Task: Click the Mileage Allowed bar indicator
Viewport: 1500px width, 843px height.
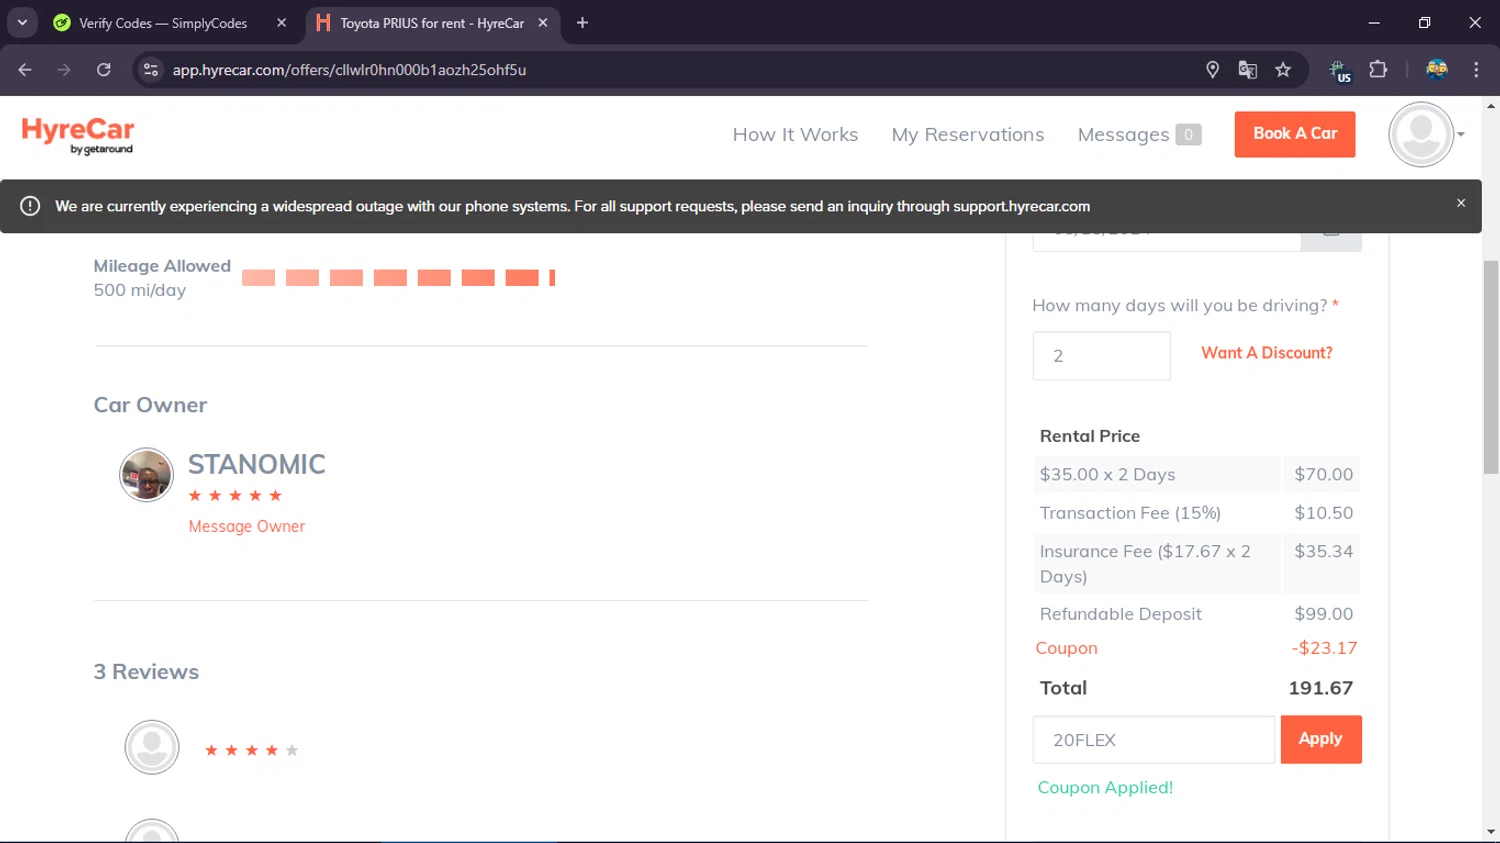Action: coord(398,277)
